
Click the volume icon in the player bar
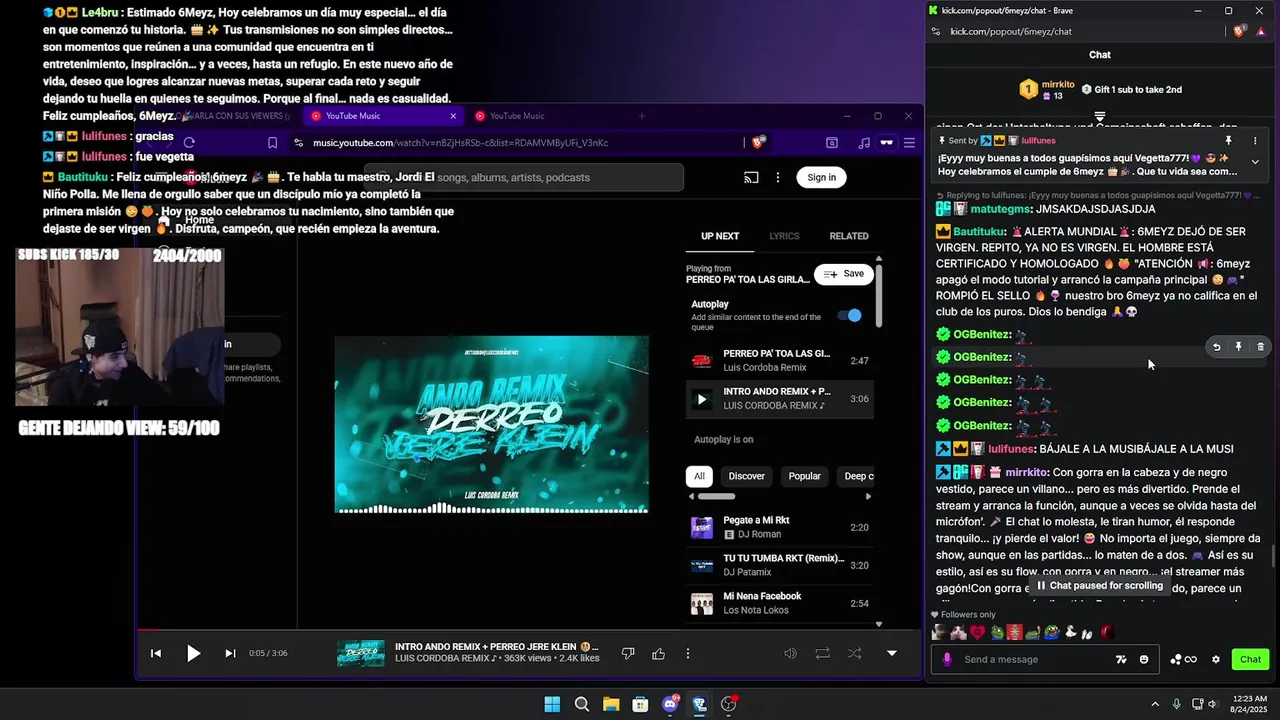tap(790, 653)
